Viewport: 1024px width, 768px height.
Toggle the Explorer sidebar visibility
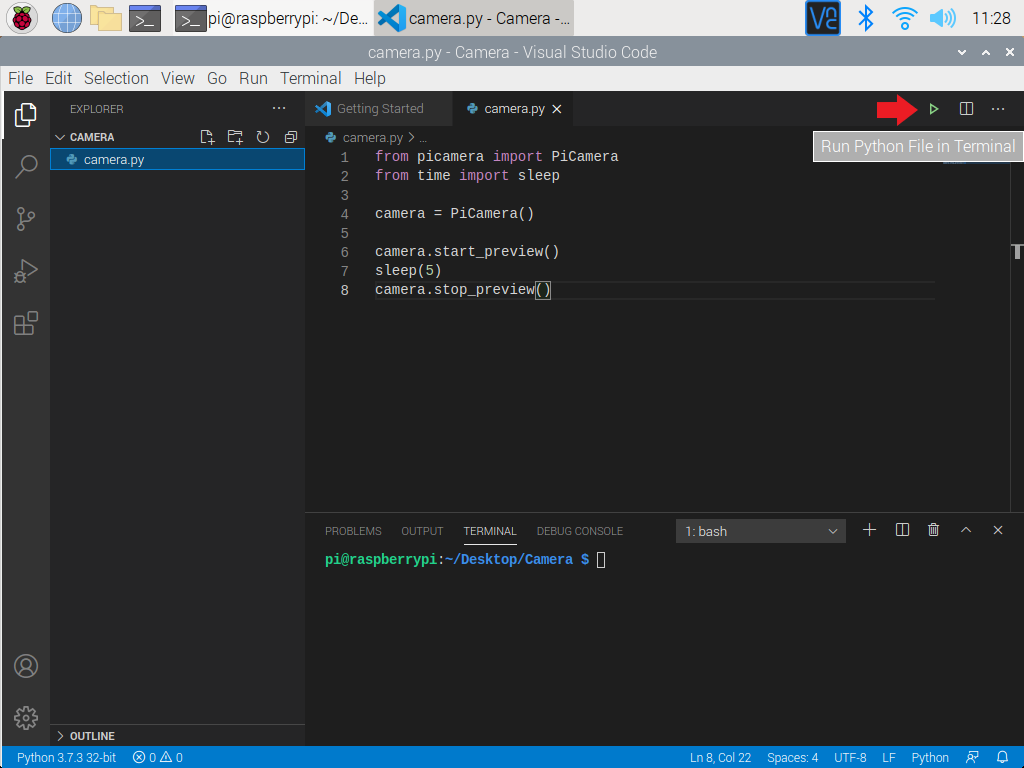(x=26, y=116)
